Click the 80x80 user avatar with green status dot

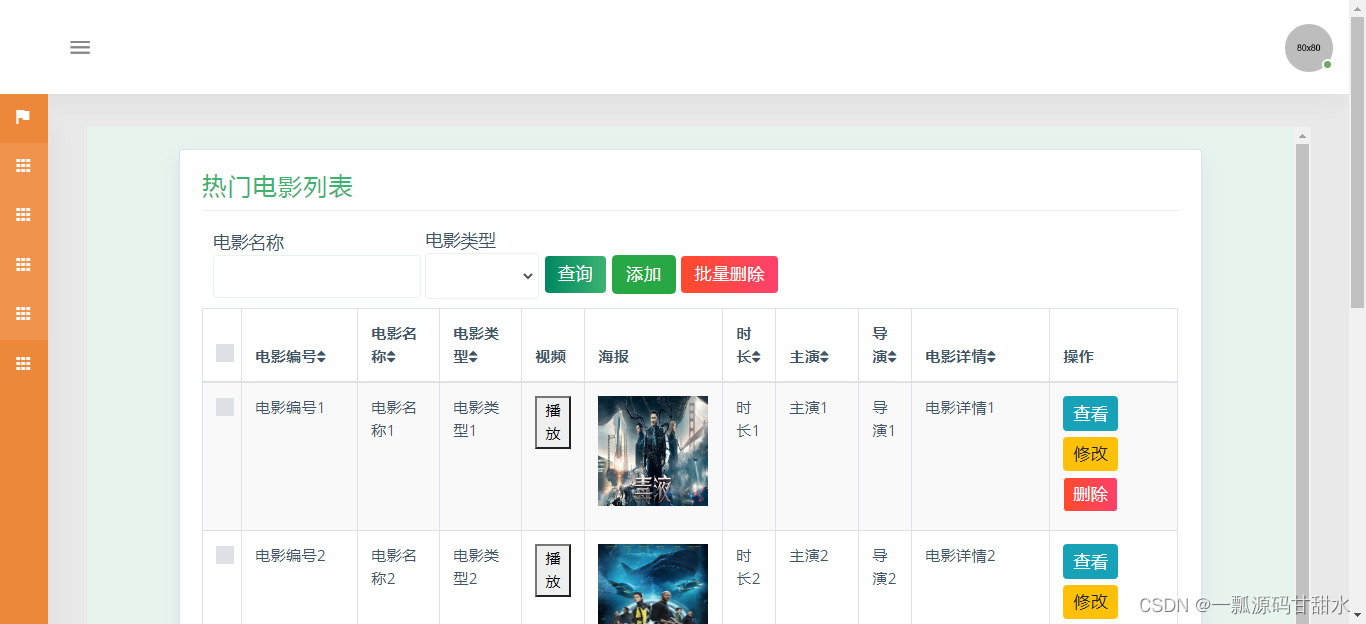pos(1308,47)
